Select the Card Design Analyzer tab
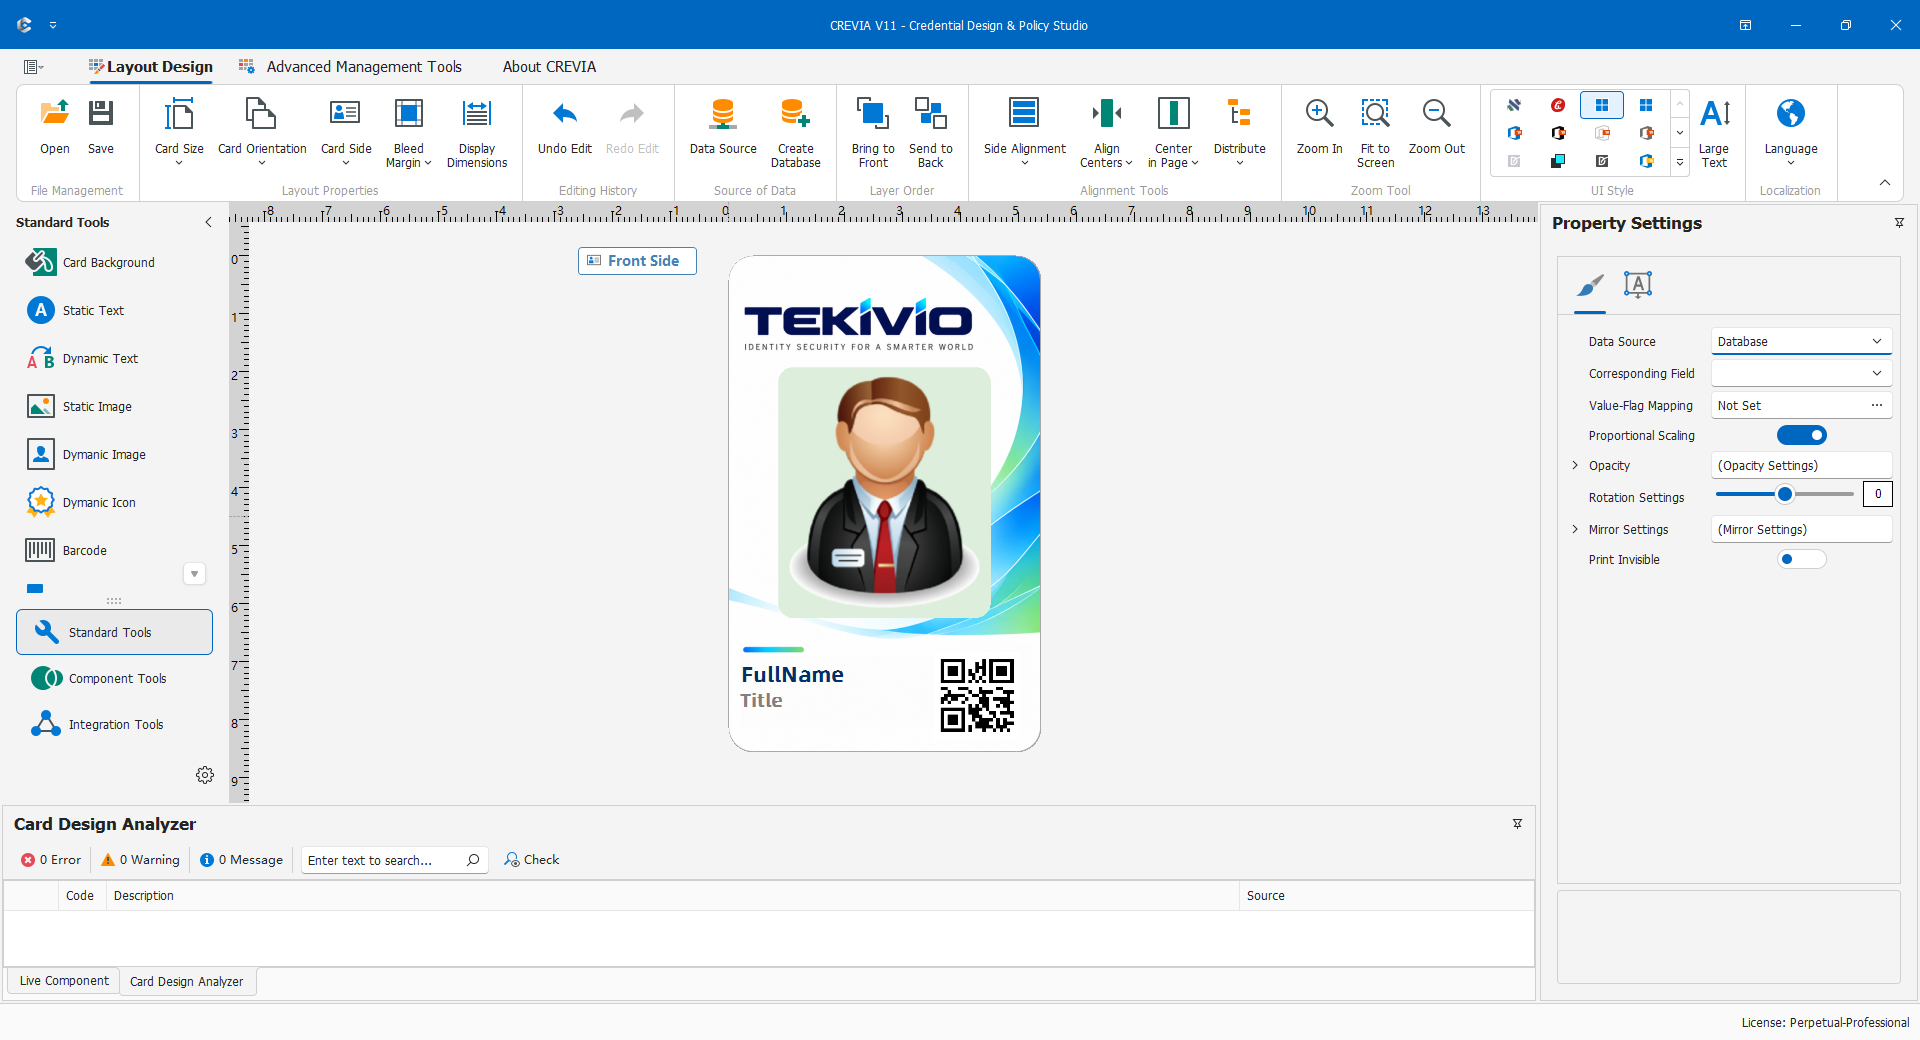This screenshot has height=1040, width=1920. (187, 982)
